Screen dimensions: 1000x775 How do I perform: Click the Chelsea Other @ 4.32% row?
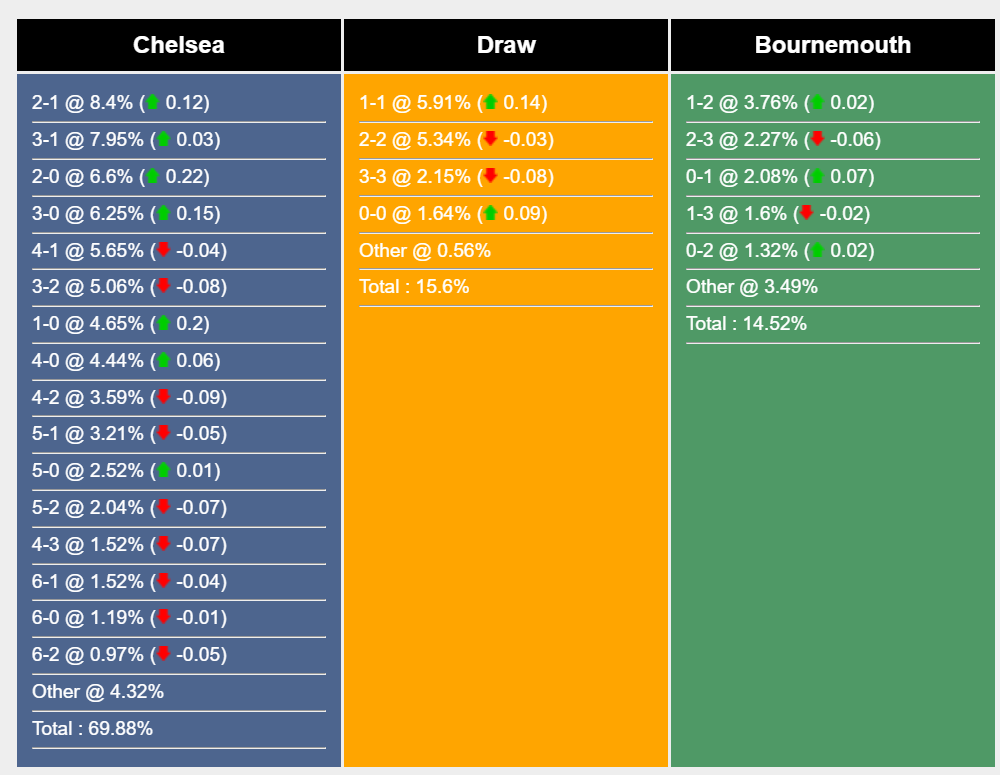[98, 691]
